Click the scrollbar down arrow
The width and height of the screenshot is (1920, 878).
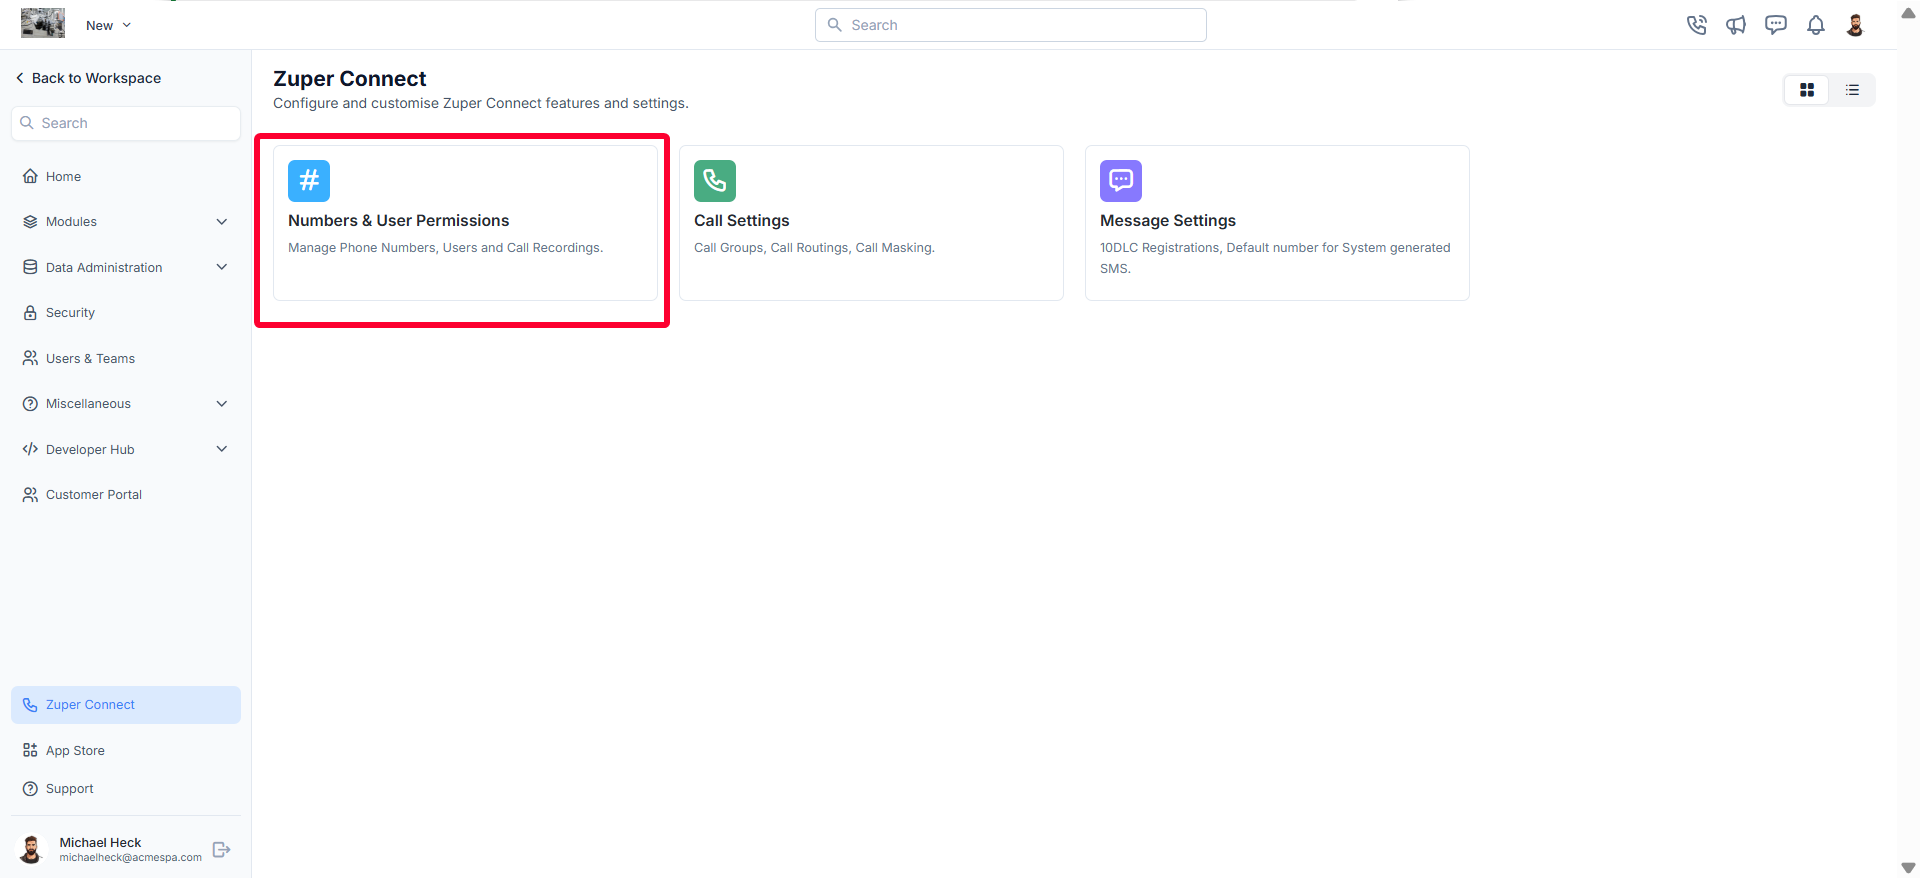(1908, 868)
